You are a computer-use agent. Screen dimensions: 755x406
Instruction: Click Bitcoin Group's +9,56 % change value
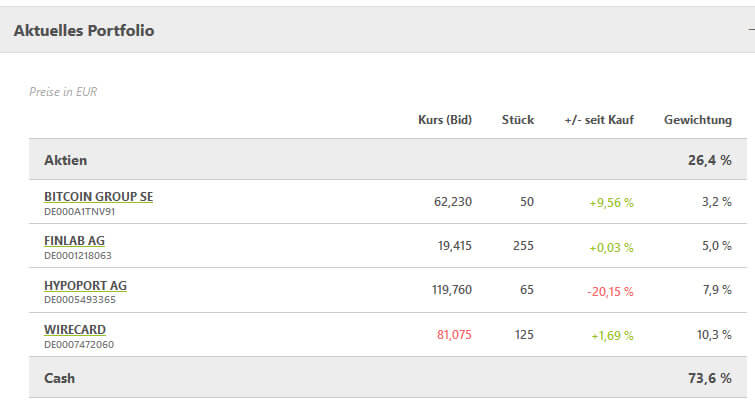tap(611, 203)
